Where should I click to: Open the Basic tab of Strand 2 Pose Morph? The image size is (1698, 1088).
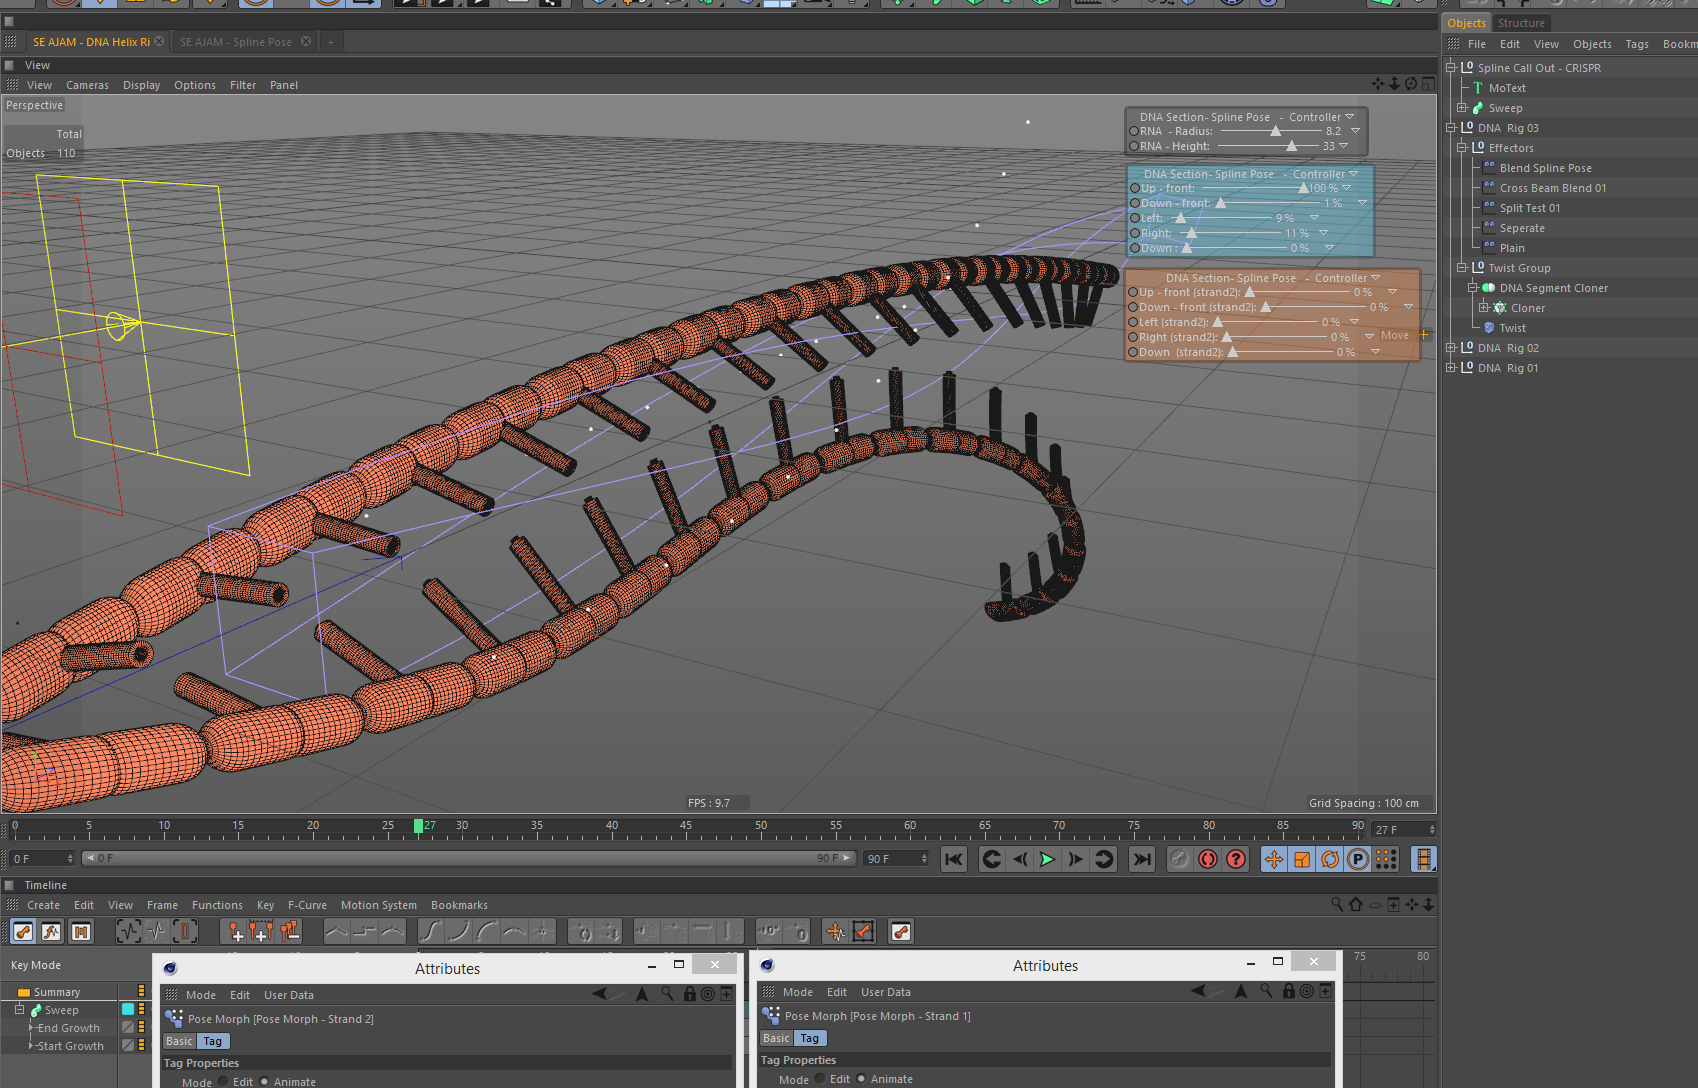pyautogui.click(x=179, y=1041)
